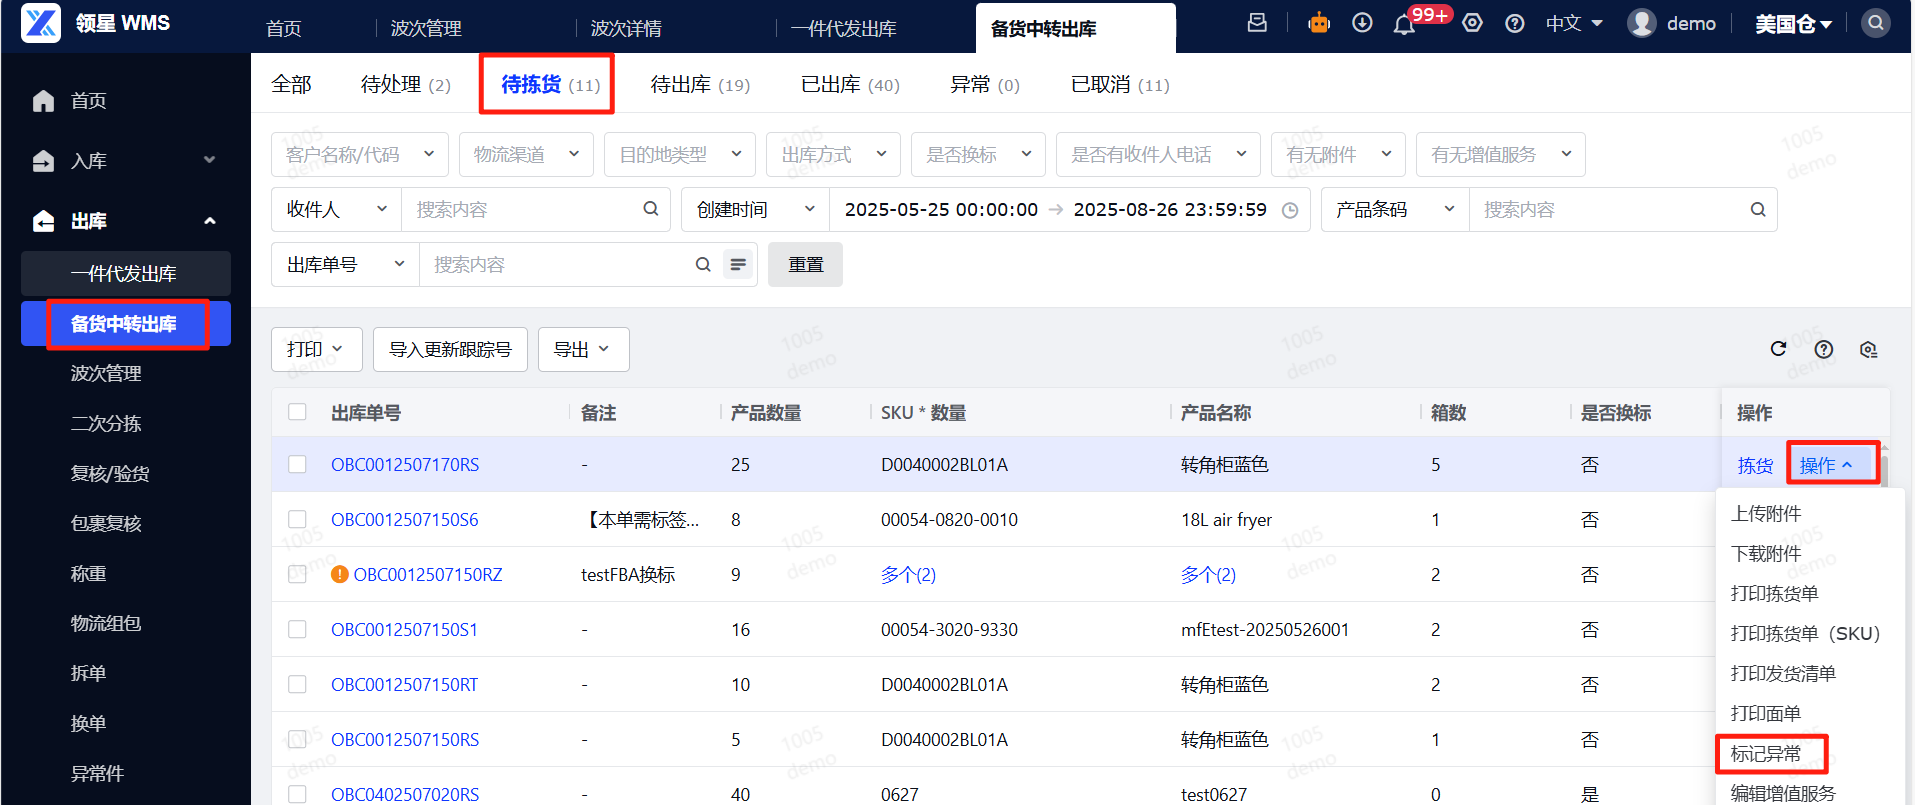Open the 打印 print button menu
Viewport: 1915px width, 805px height.
click(x=316, y=349)
